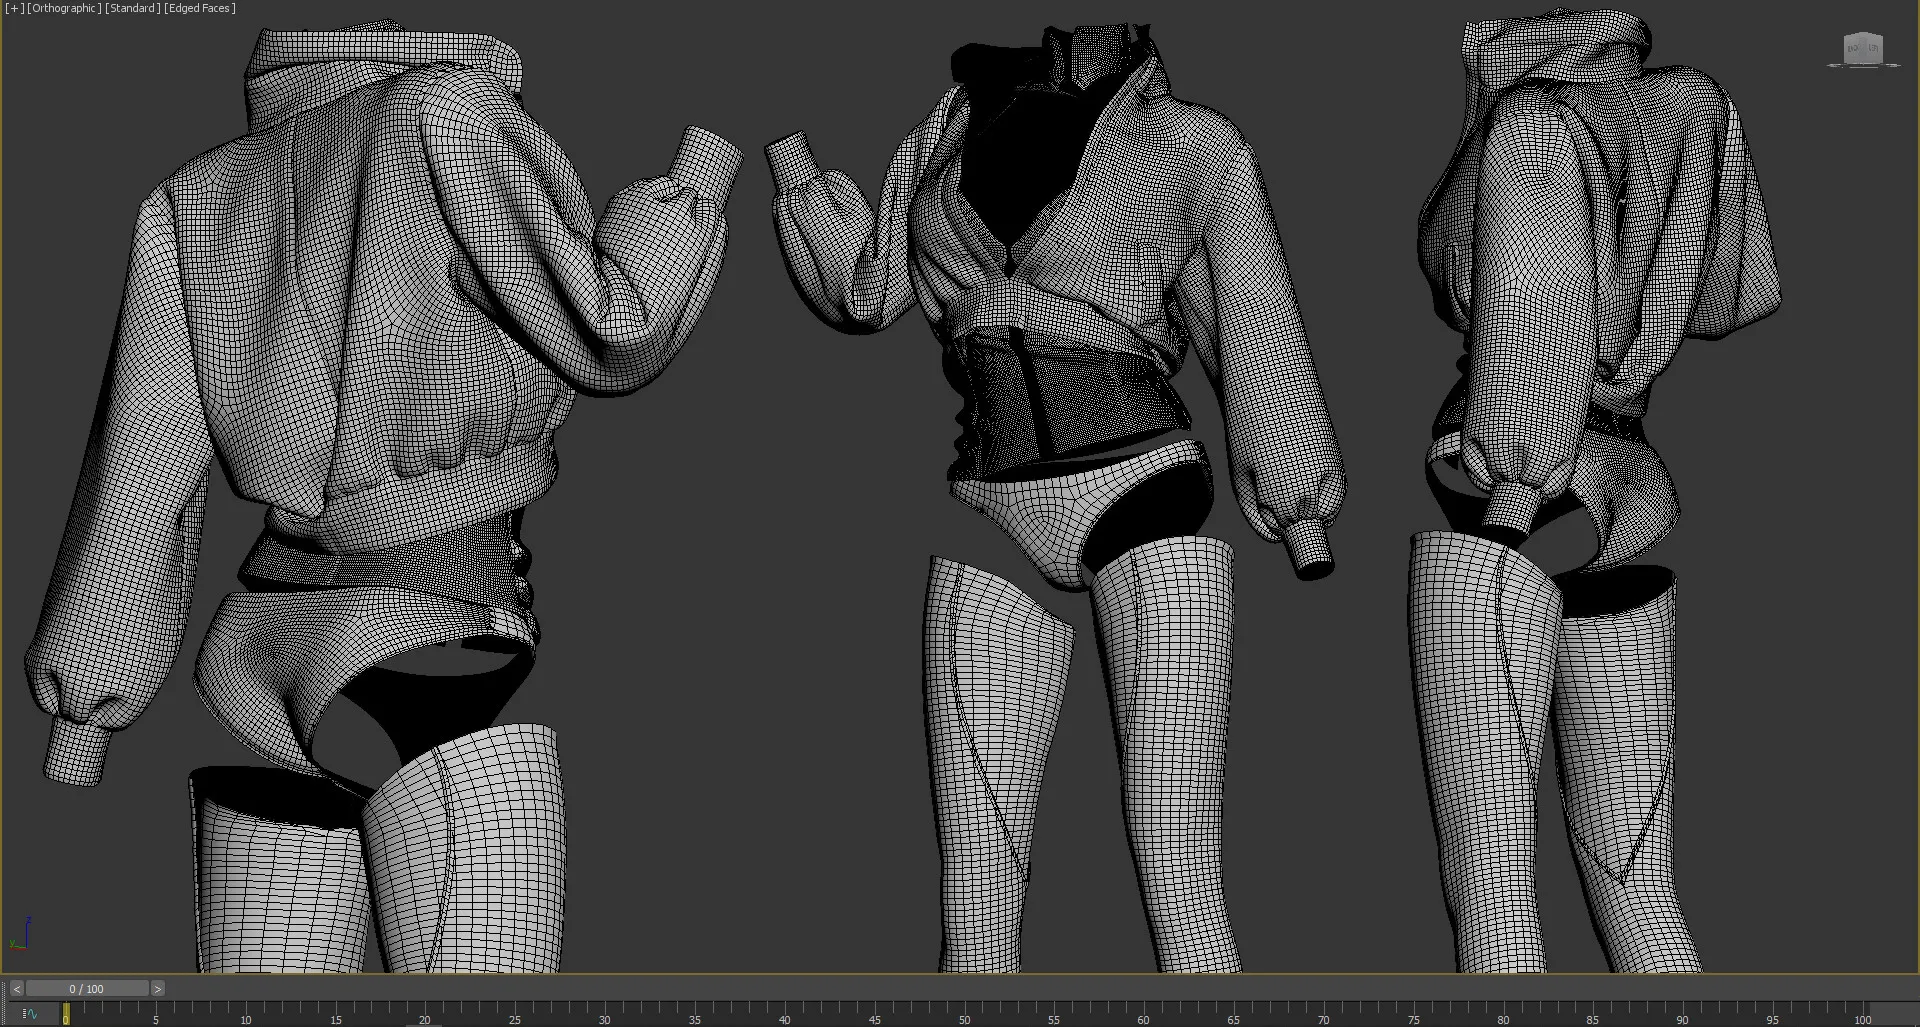Step to previous frame with left arrow
This screenshot has height=1027, width=1920.
[x=16, y=989]
